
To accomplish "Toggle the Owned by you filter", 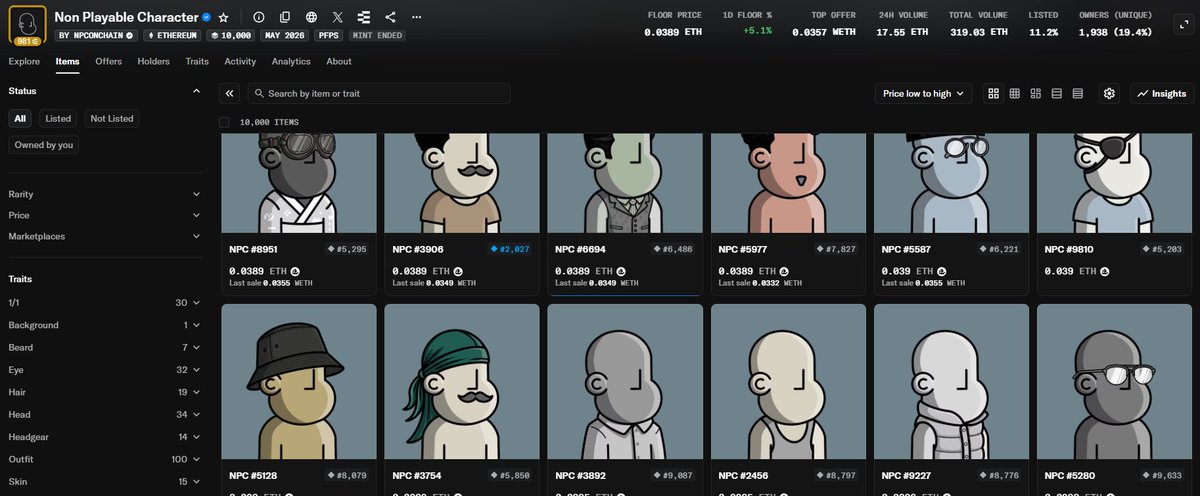I will (x=44, y=144).
